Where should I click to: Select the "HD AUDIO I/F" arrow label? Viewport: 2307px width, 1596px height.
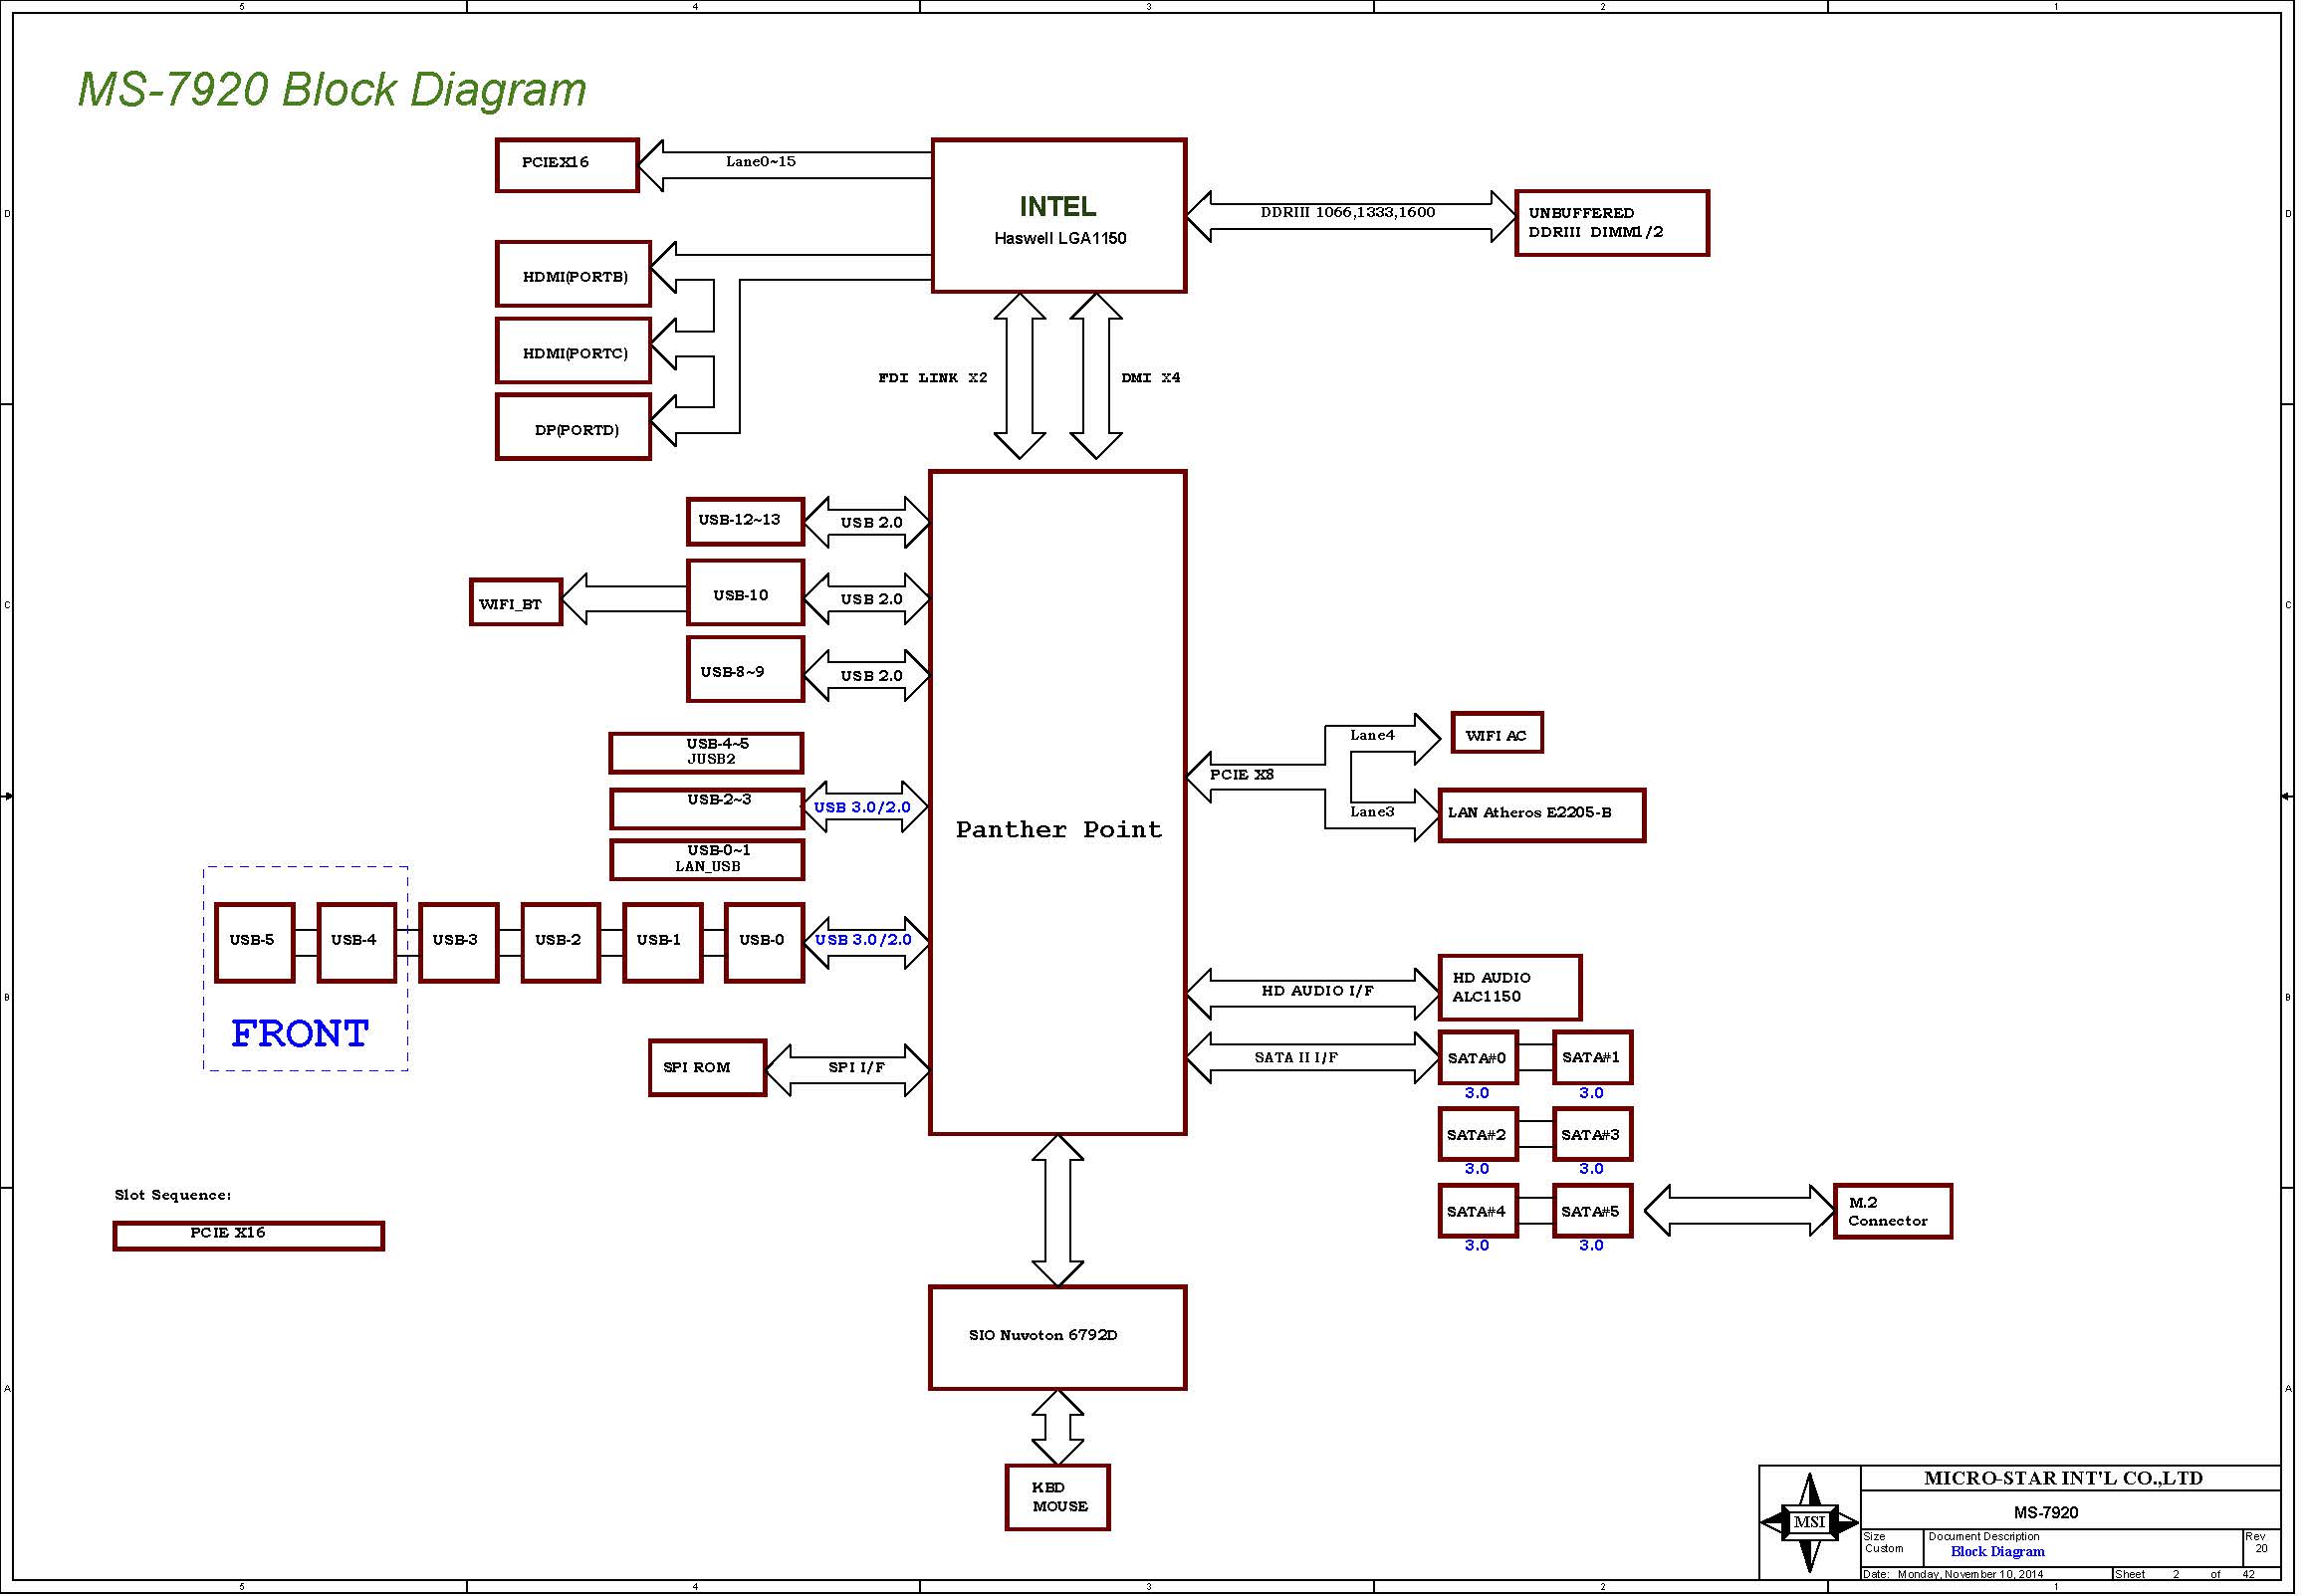(x=1317, y=991)
